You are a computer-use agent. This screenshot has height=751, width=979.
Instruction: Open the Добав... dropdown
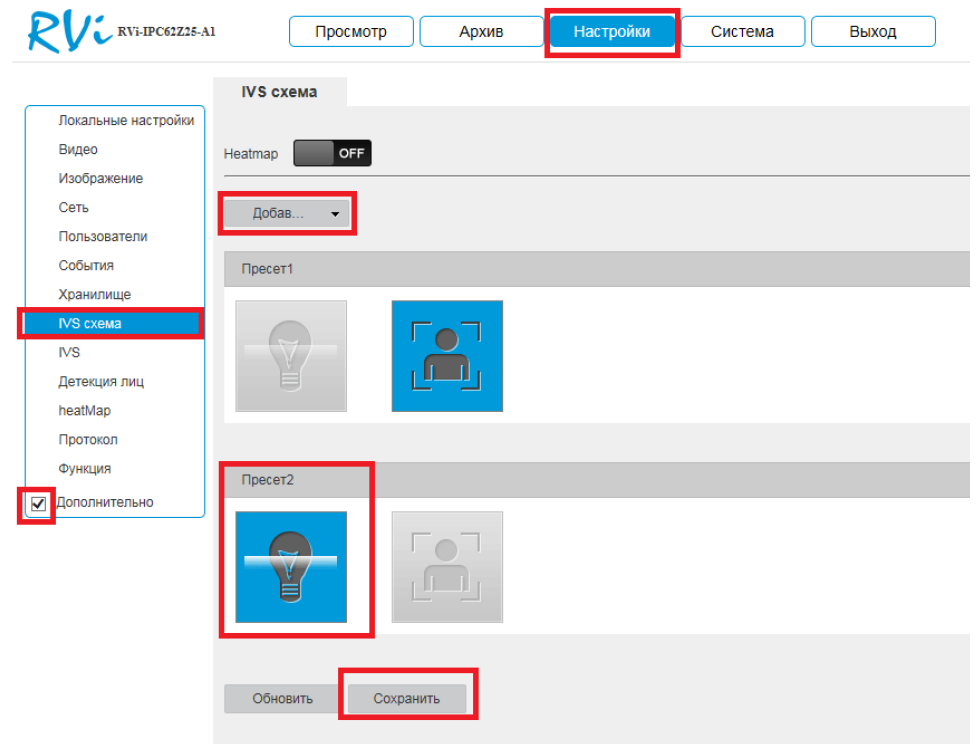[x=287, y=213]
